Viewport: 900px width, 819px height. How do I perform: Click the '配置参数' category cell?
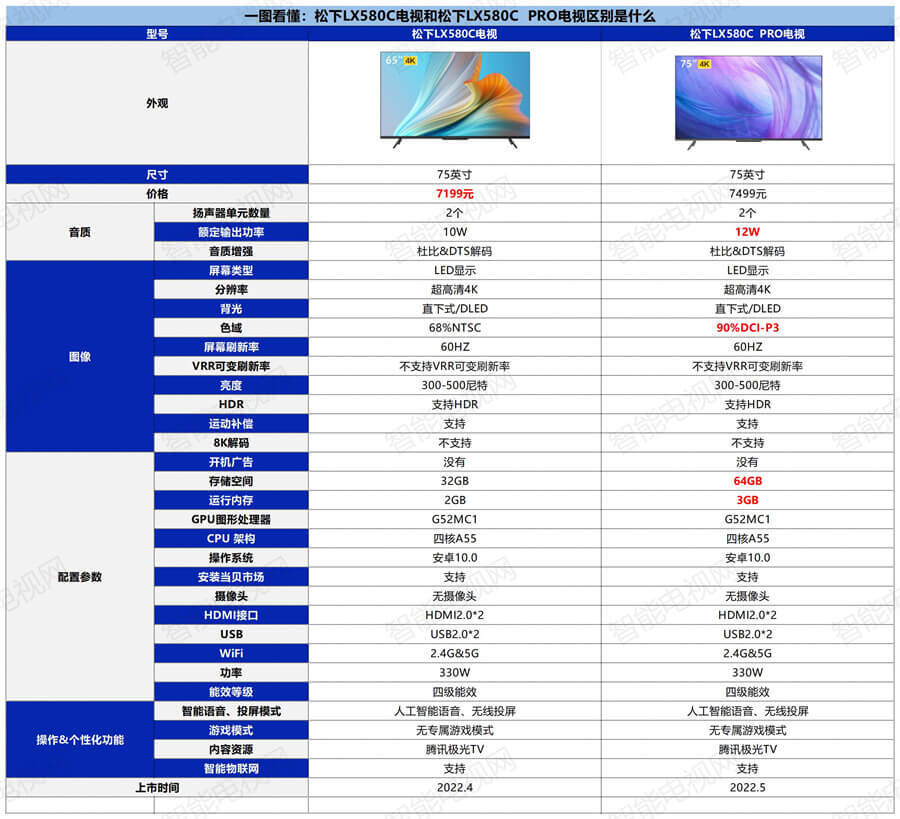click(x=80, y=577)
